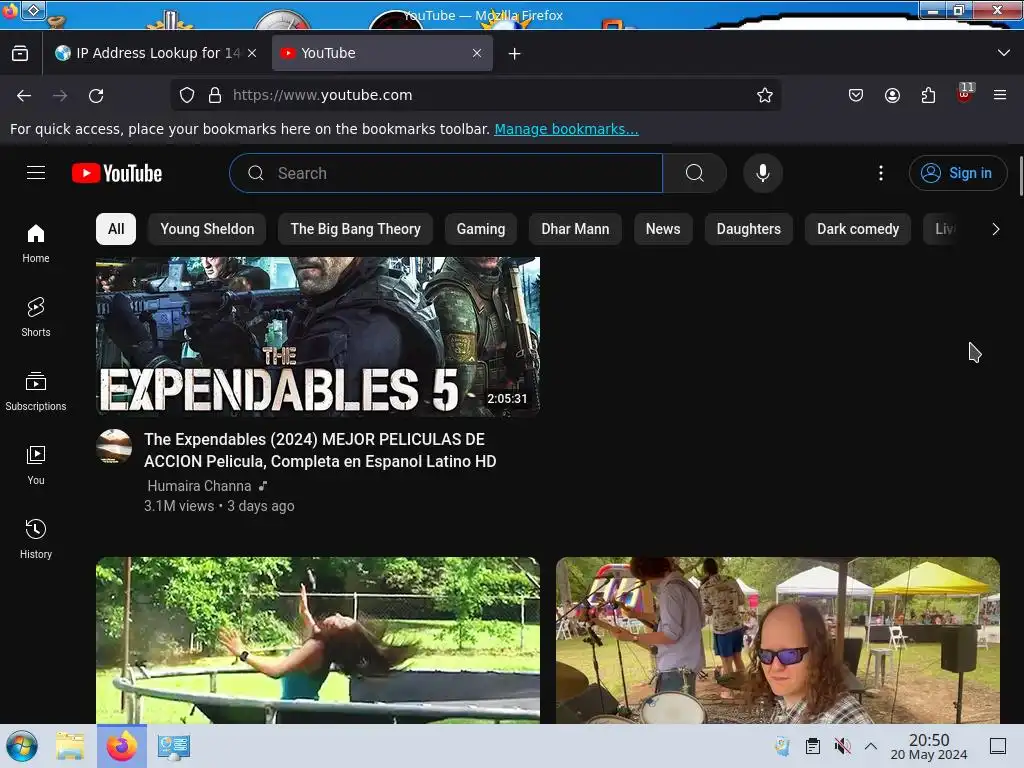Open Shorts in sidebar
1024x768 pixels.
(x=36, y=317)
